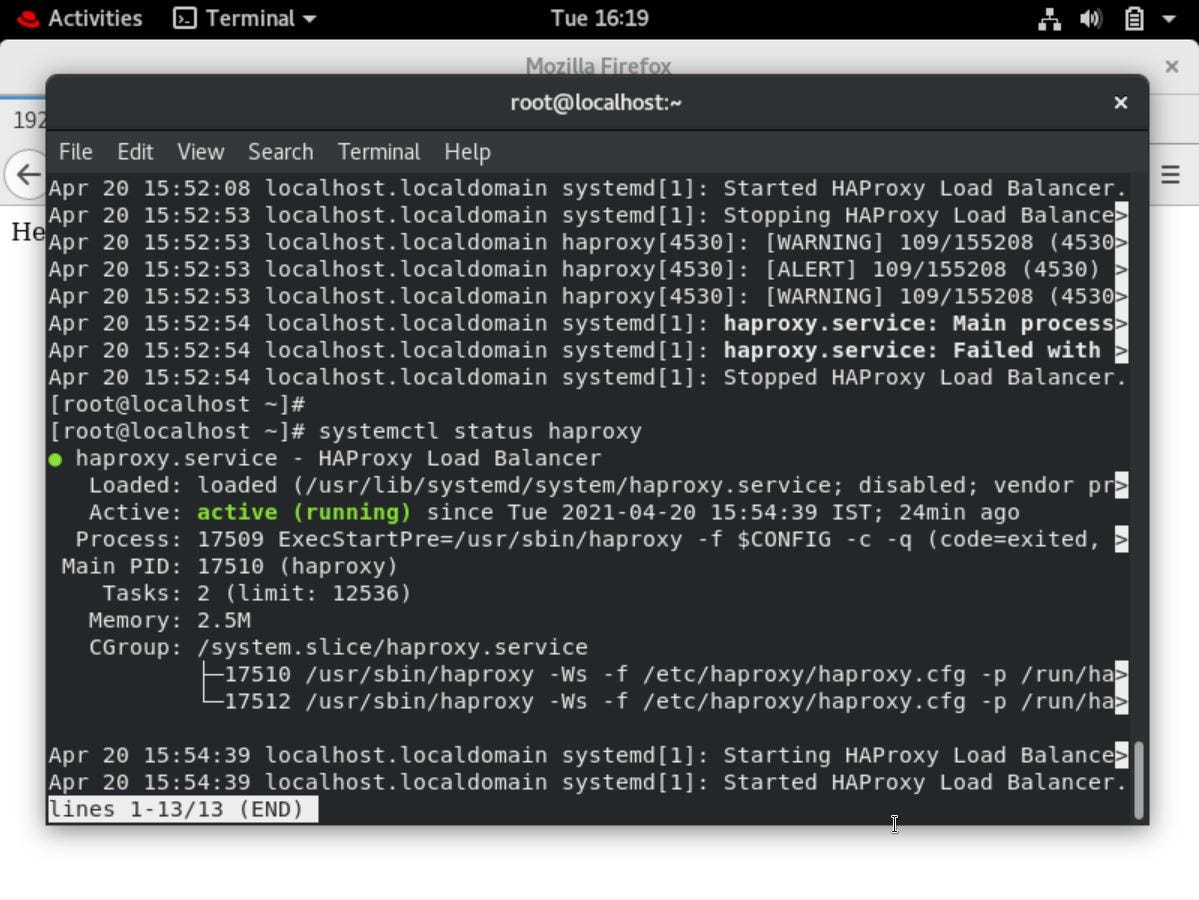Click the [ALERT] 109/155208 log entry
The height and width of the screenshot is (900, 1199).
tap(588, 269)
